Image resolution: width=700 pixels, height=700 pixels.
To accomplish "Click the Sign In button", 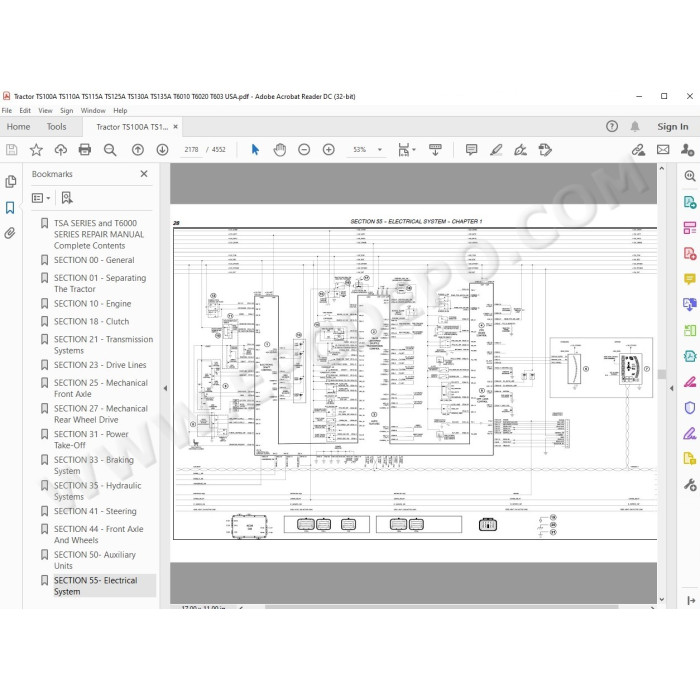I will click(672, 127).
